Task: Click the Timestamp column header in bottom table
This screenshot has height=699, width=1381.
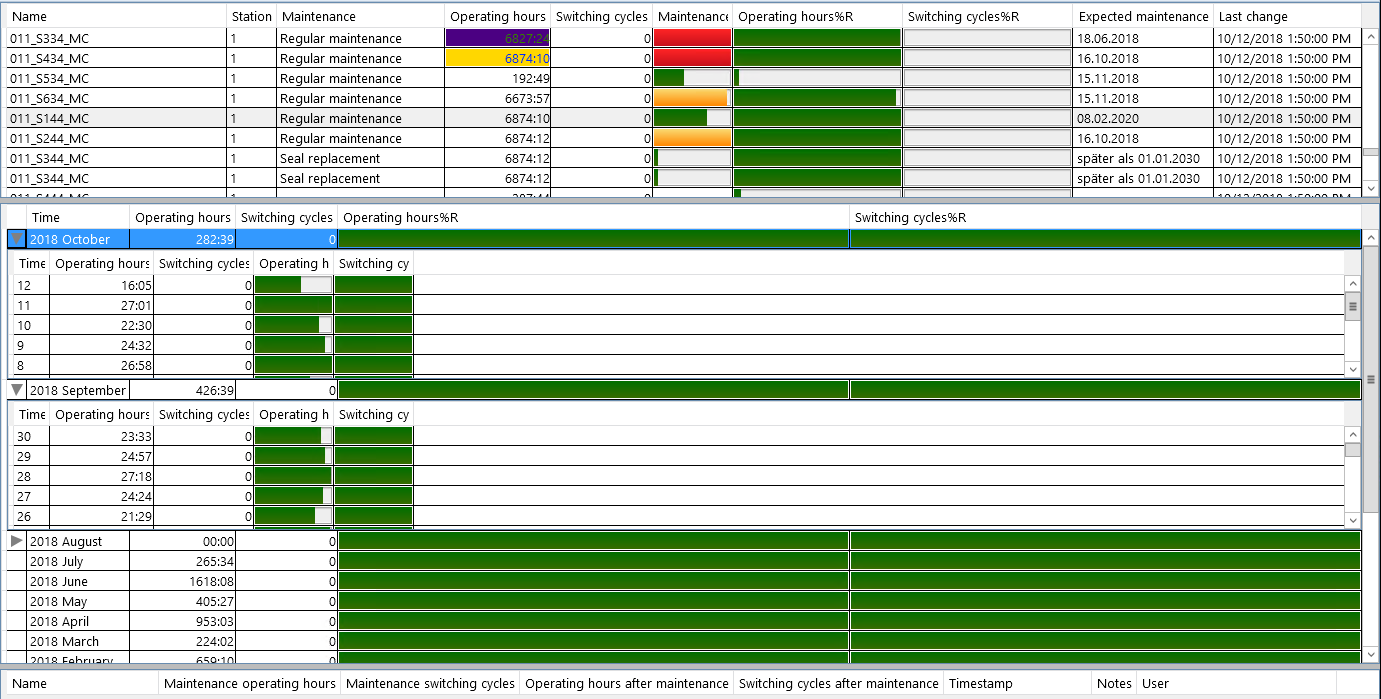Action: click(1018, 684)
